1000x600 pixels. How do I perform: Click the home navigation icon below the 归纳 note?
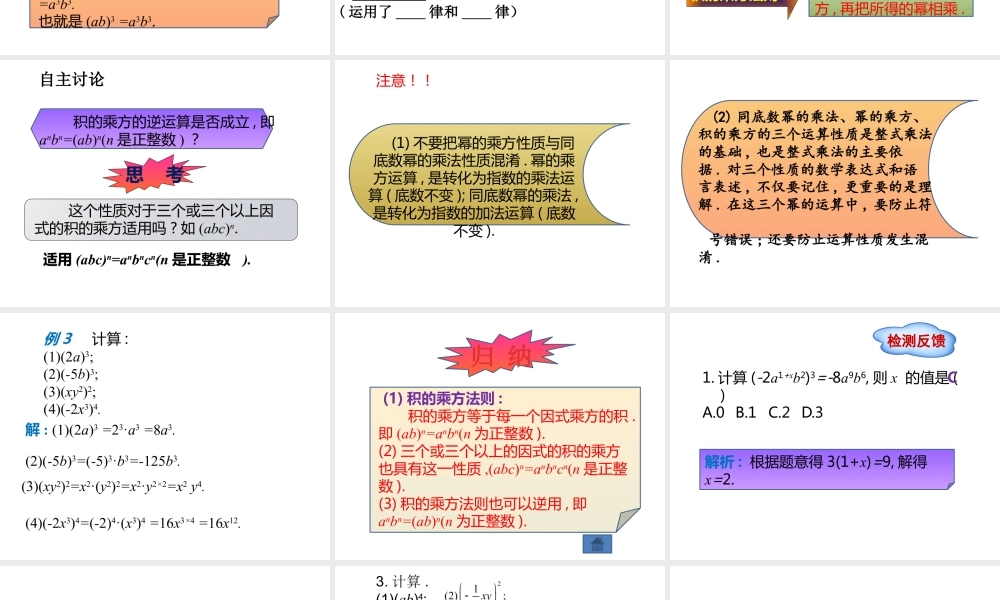point(597,543)
